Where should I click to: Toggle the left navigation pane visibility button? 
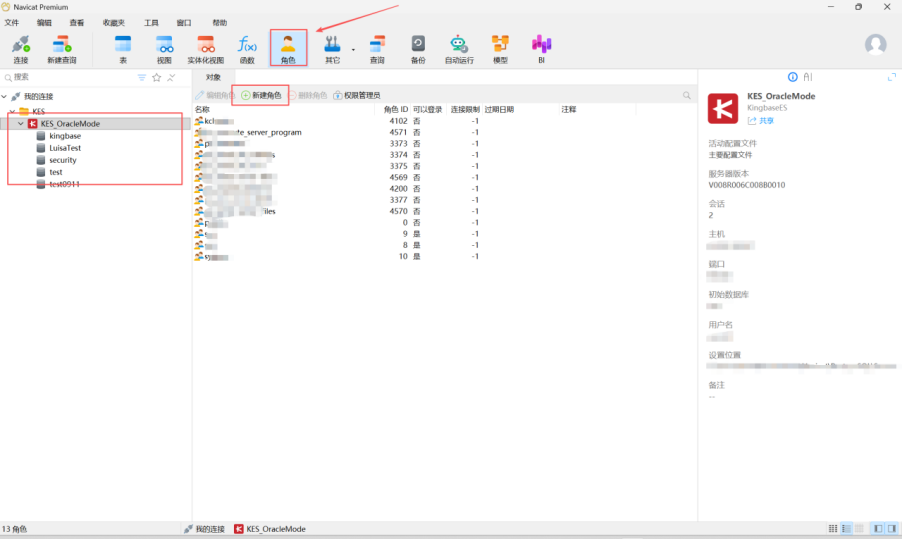(877, 528)
